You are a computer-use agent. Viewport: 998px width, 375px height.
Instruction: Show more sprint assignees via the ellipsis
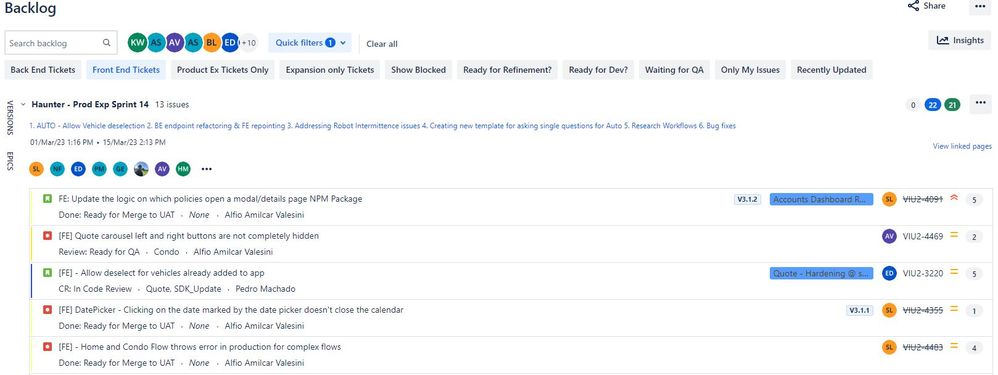pyautogui.click(x=206, y=169)
